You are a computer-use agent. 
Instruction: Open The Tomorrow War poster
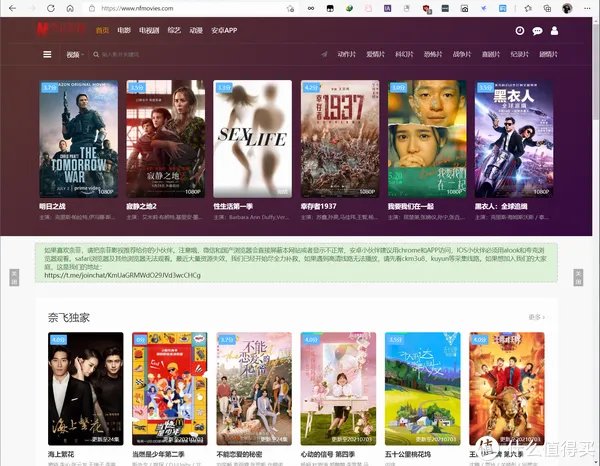[x=79, y=139]
